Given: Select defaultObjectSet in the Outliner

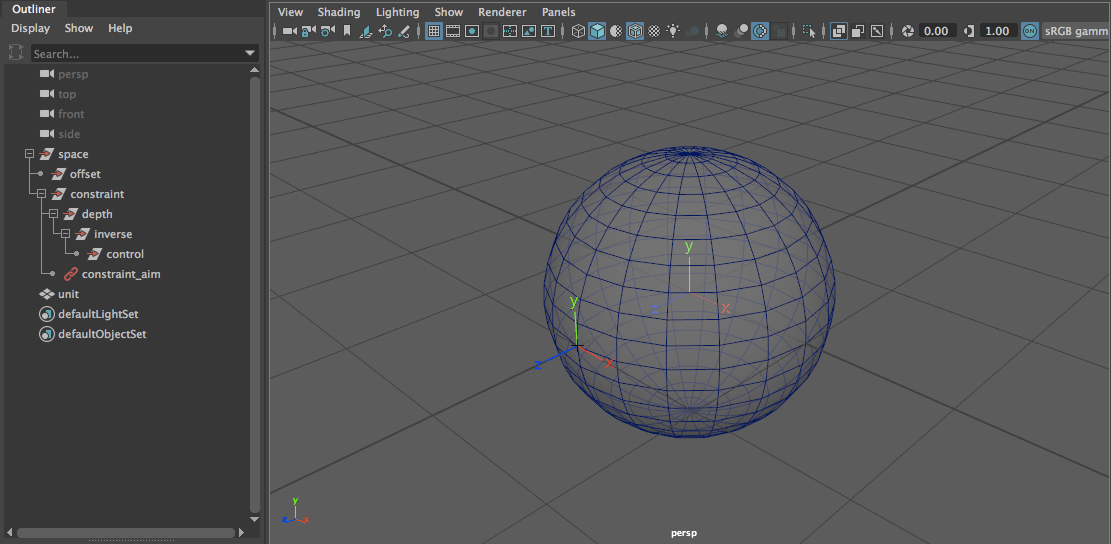Looking at the screenshot, I should [102, 334].
